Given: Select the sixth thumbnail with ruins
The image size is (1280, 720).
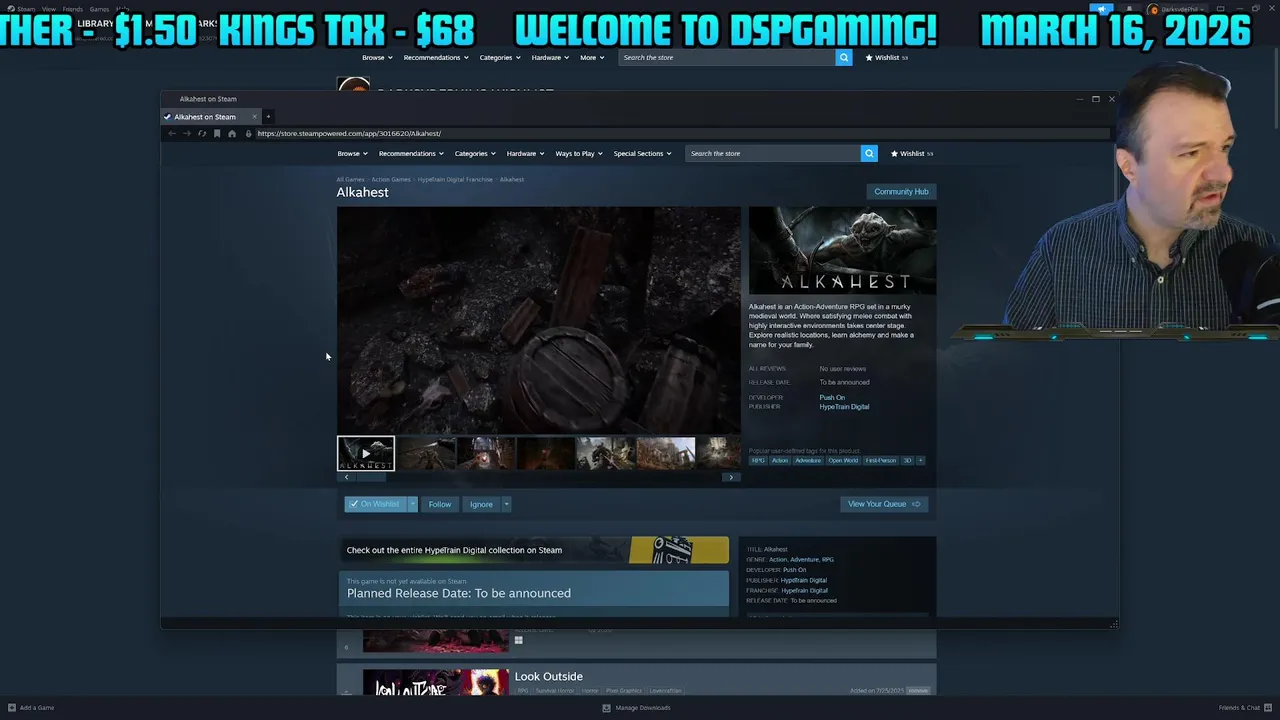Looking at the screenshot, I should 666,453.
